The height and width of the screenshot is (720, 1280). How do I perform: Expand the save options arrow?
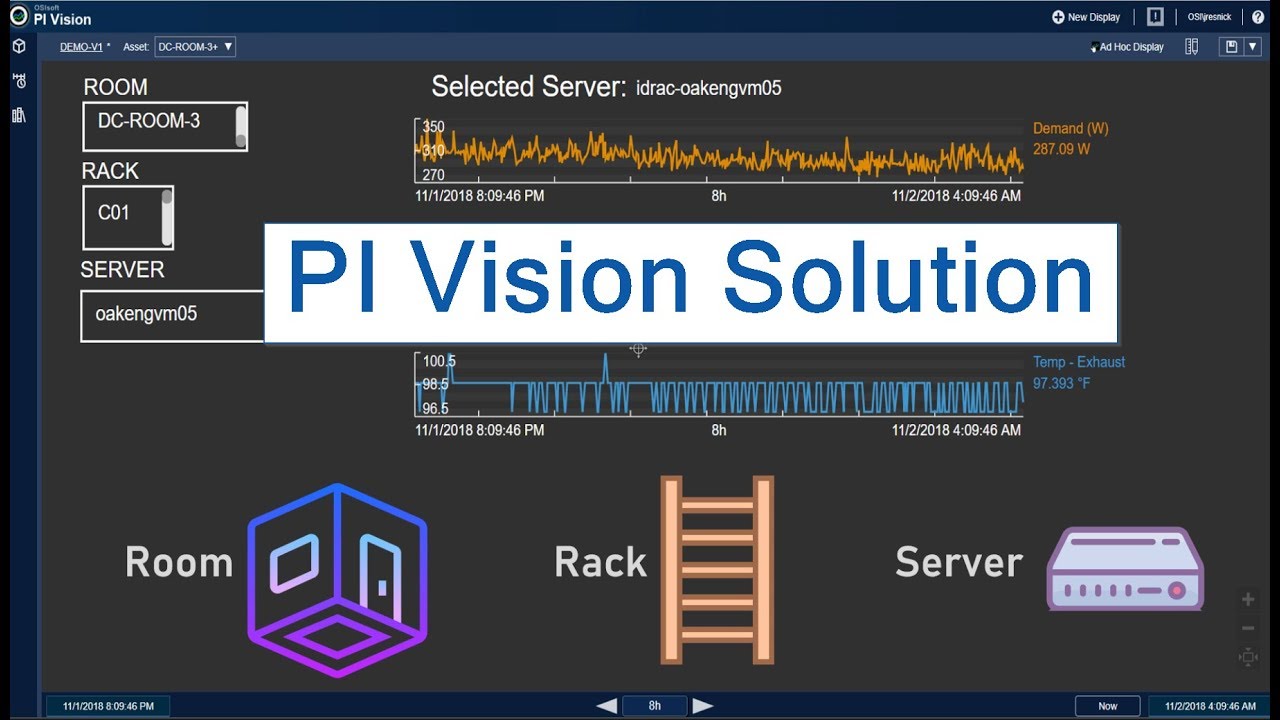tap(1251, 47)
